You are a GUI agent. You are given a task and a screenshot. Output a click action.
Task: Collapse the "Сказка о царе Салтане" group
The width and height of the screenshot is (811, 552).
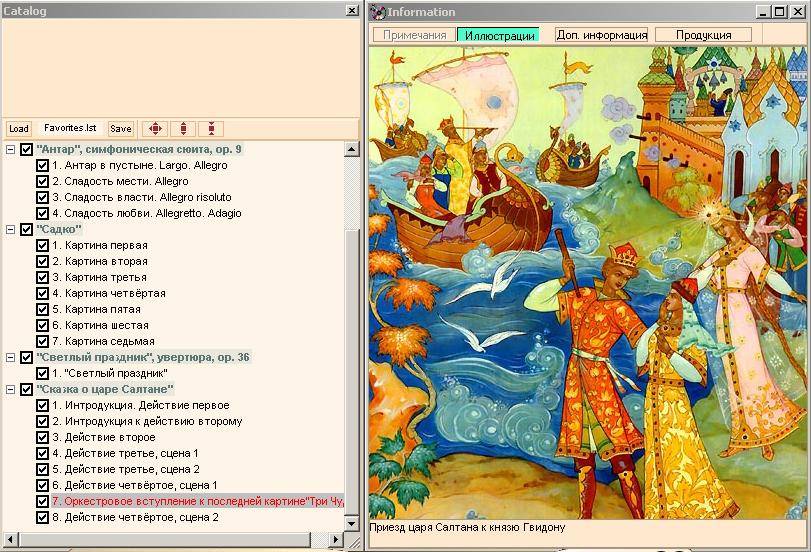(x=10, y=389)
